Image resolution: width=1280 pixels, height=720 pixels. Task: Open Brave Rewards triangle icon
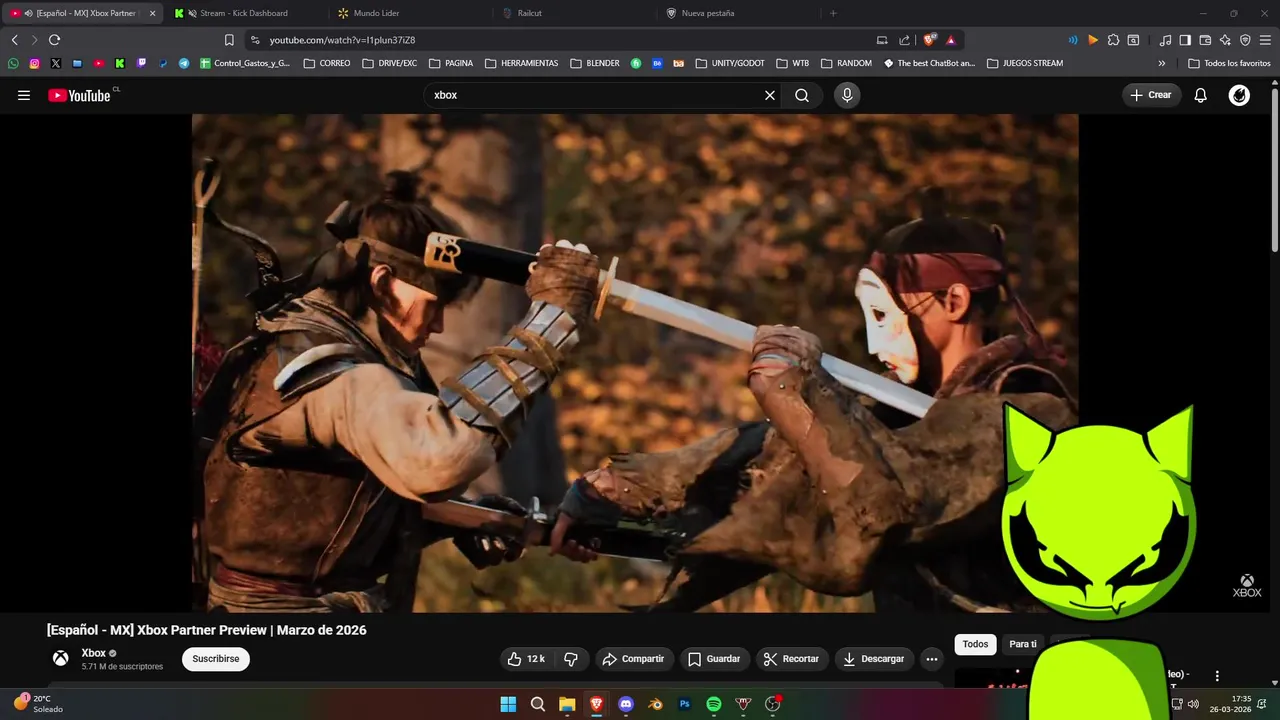point(950,40)
